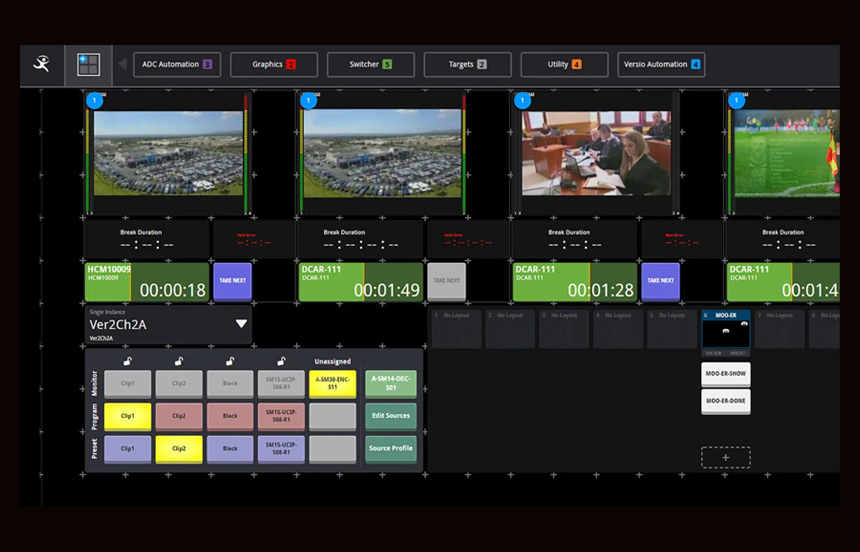Select Black in the Program row
860x552 pixels.
[x=230, y=416]
